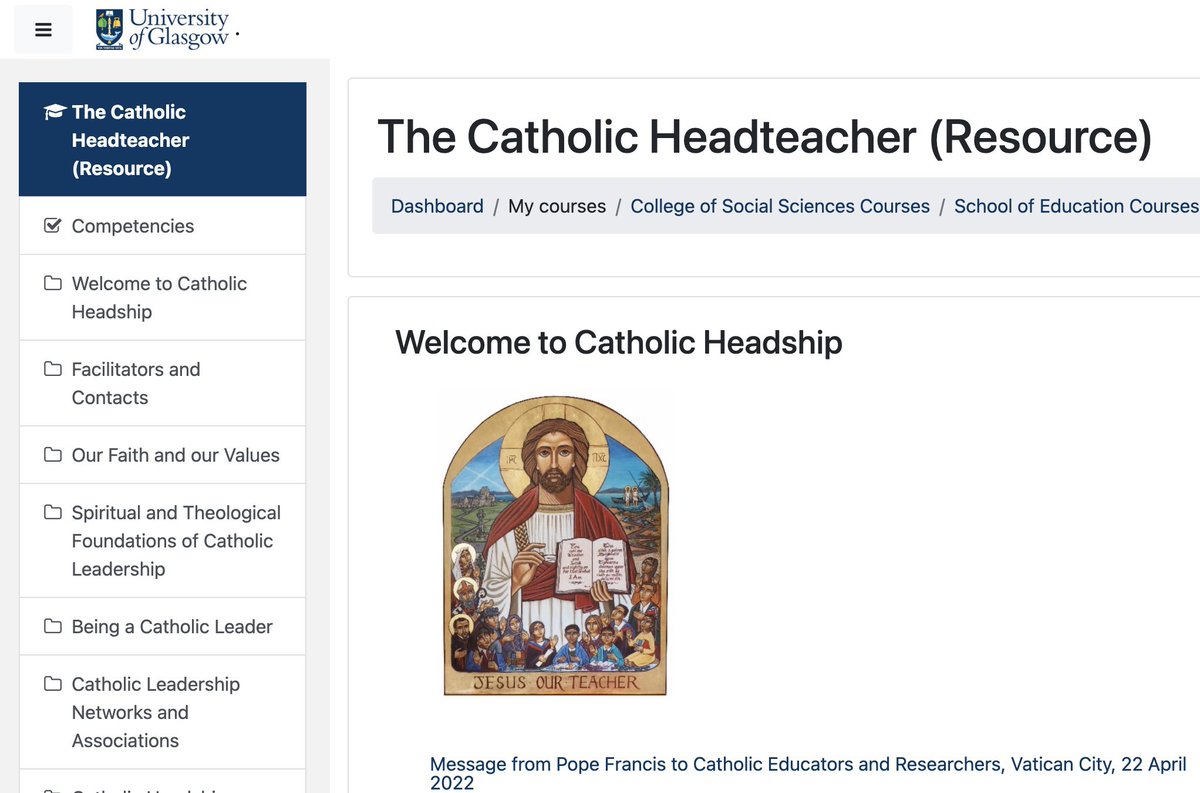This screenshot has width=1200, height=793.
Task: Click the graduation cap icon beside course title
Action: 54,112
